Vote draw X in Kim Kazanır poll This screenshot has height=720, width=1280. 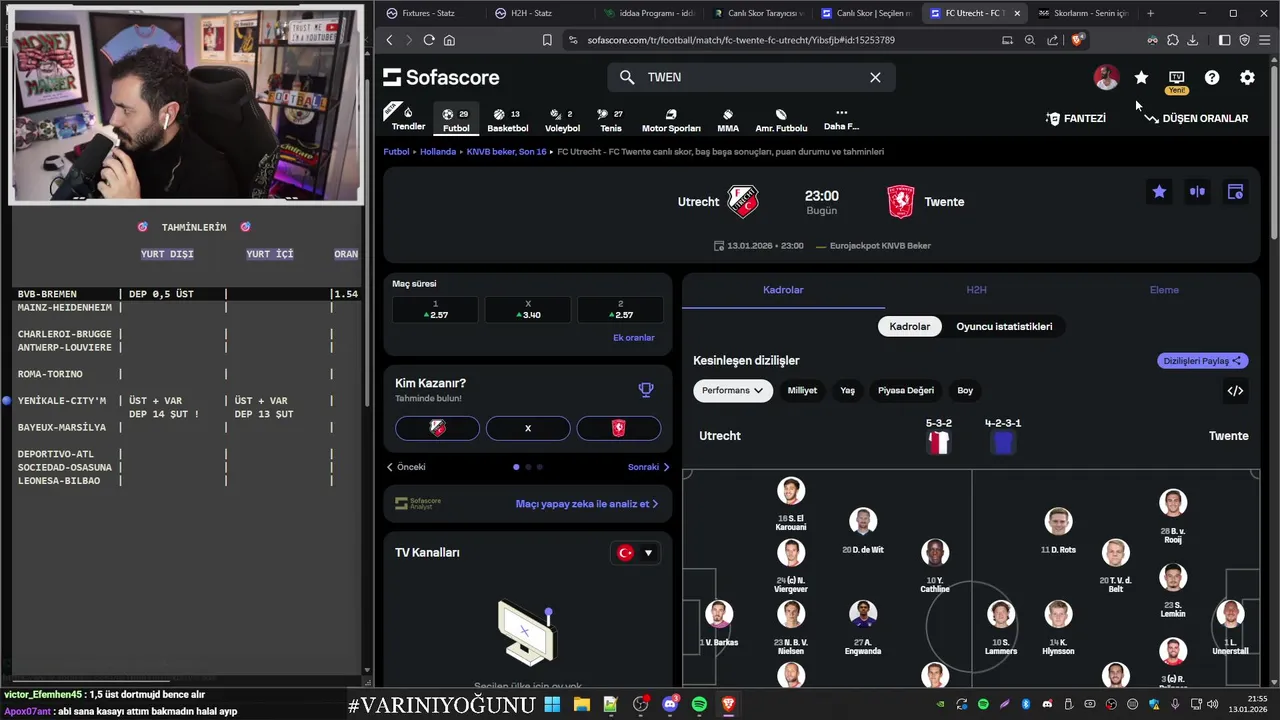pyautogui.click(x=528, y=428)
